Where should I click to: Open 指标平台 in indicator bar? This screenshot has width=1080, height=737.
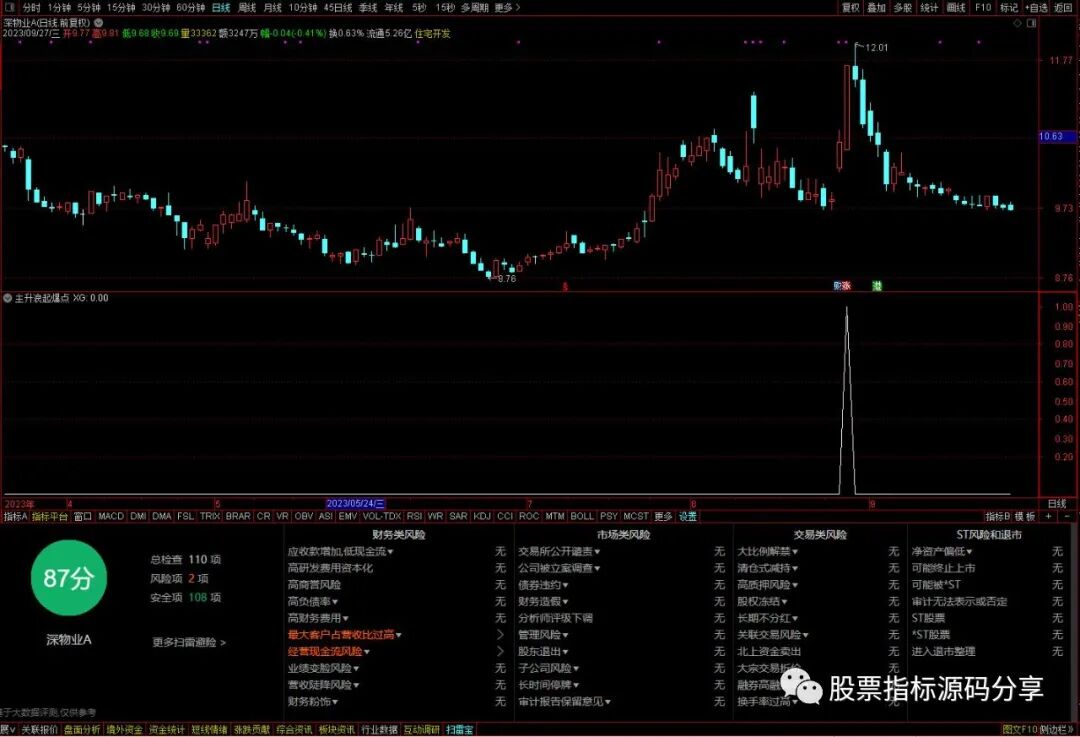pos(50,516)
